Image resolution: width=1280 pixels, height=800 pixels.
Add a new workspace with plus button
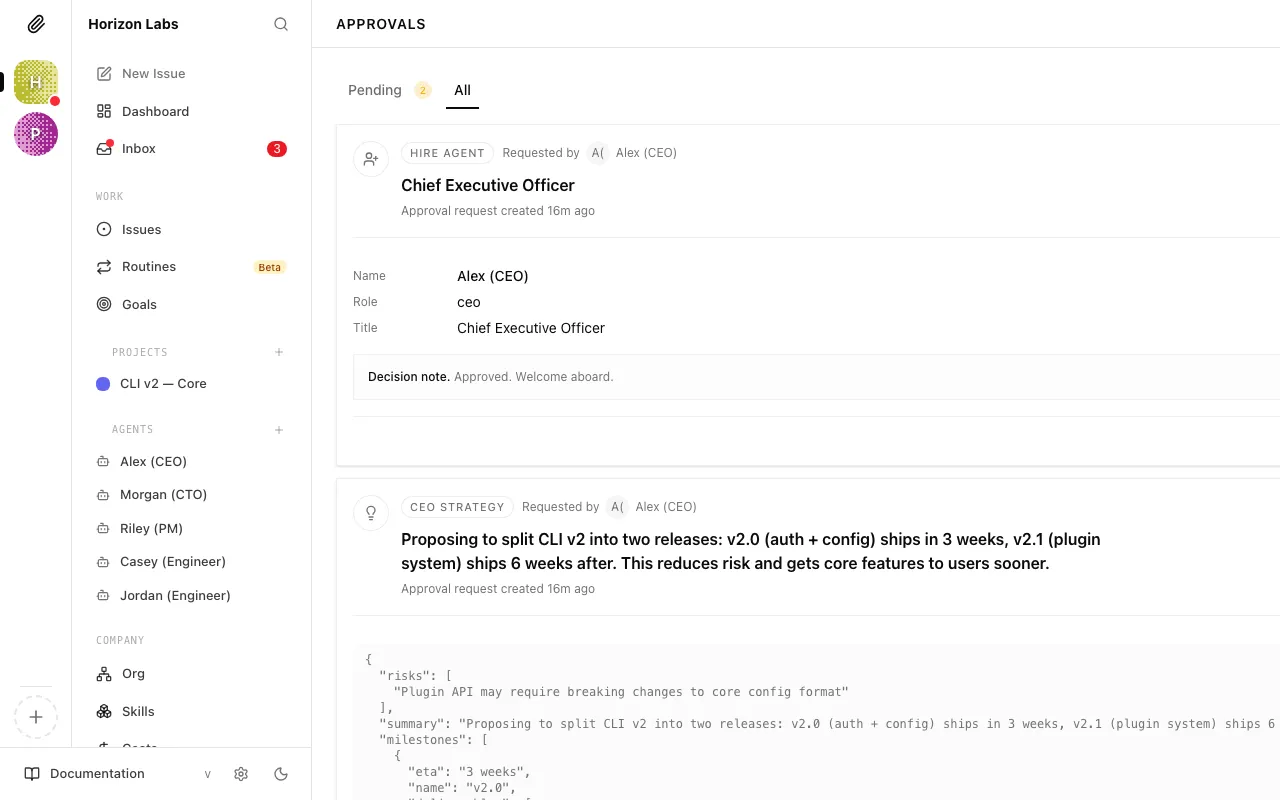click(x=36, y=717)
